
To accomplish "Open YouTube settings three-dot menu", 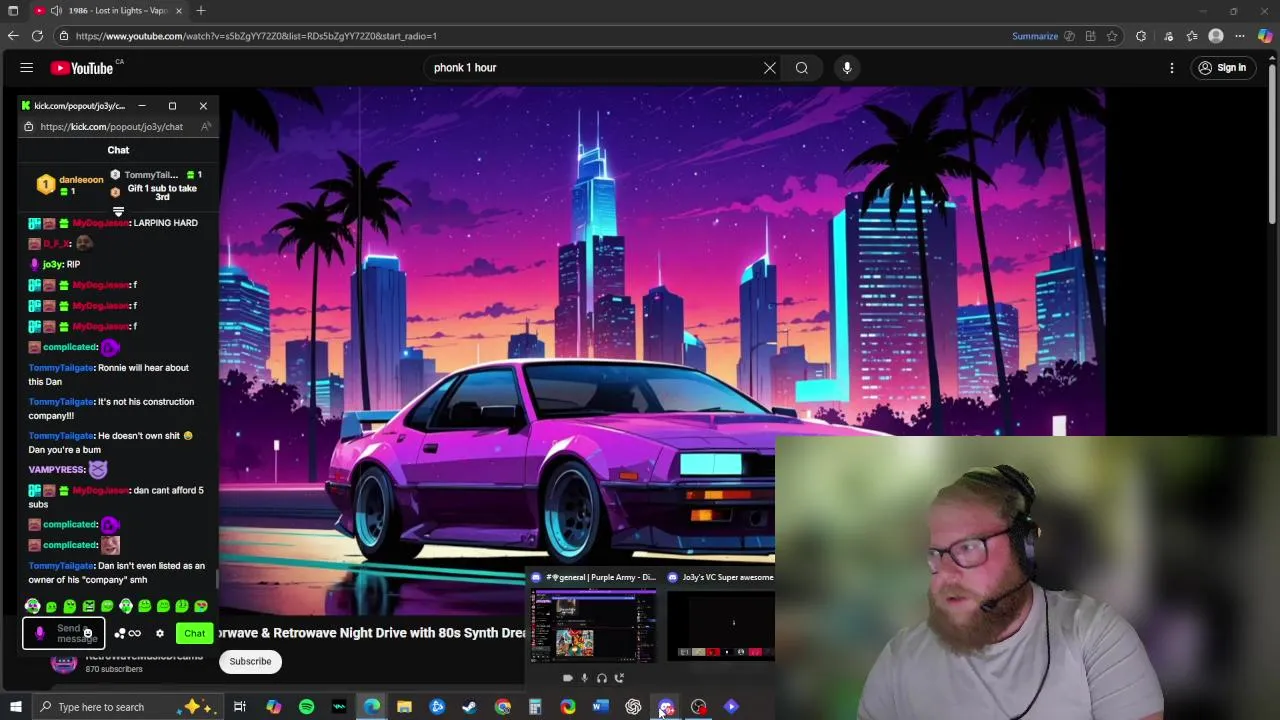I will [1172, 68].
